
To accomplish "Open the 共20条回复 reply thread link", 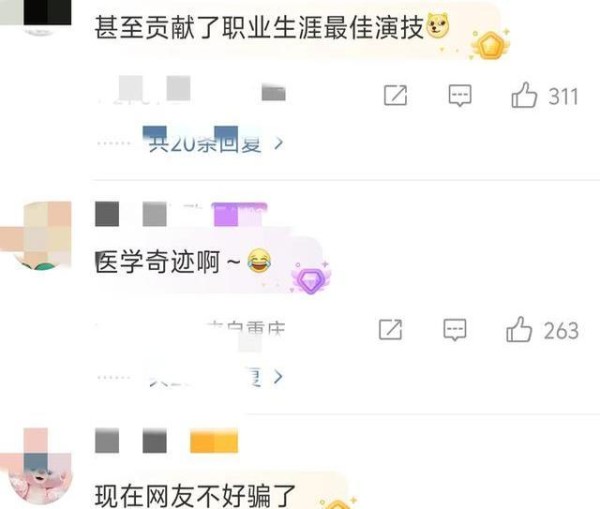I will coord(205,144).
